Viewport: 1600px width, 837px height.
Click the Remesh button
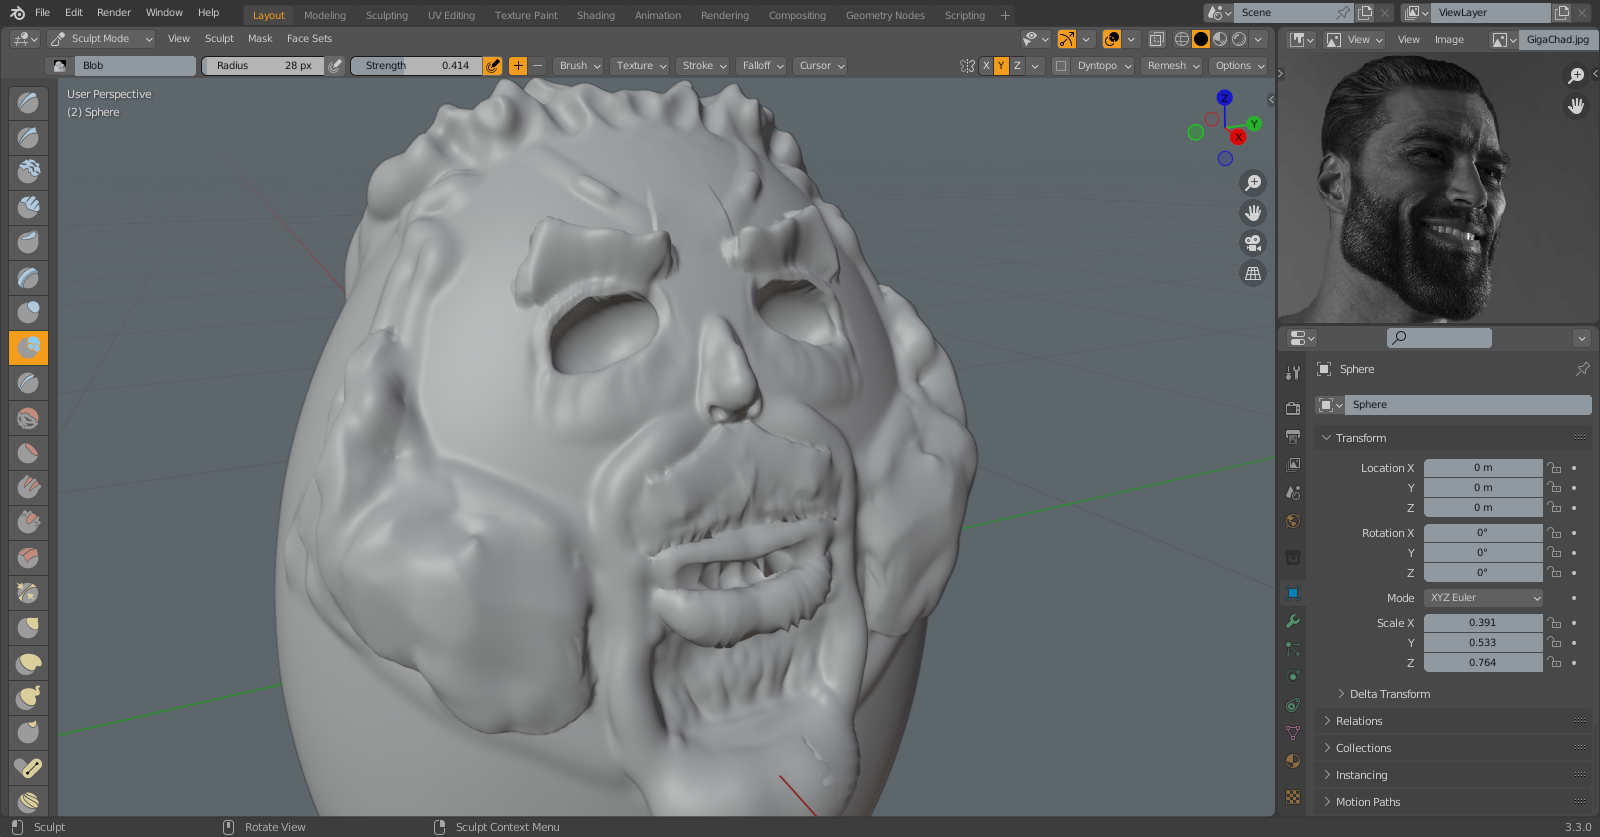(x=1173, y=66)
